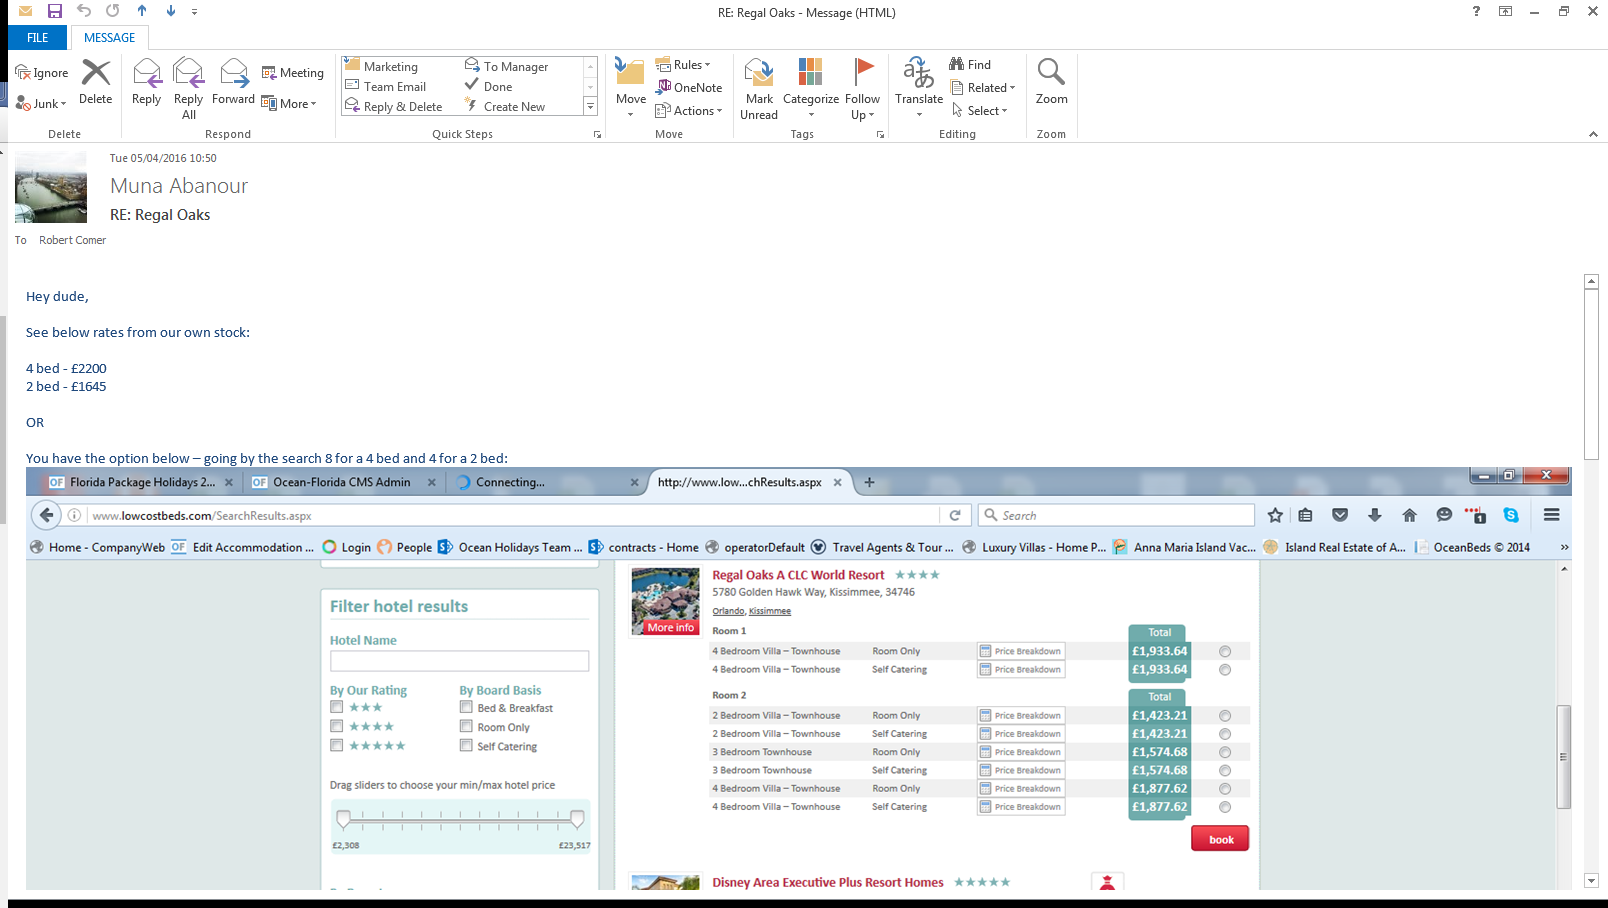Open the browser home page icon
Image resolution: width=1608 pixels, height=908 pixels.
click(x=1409, y=515)
